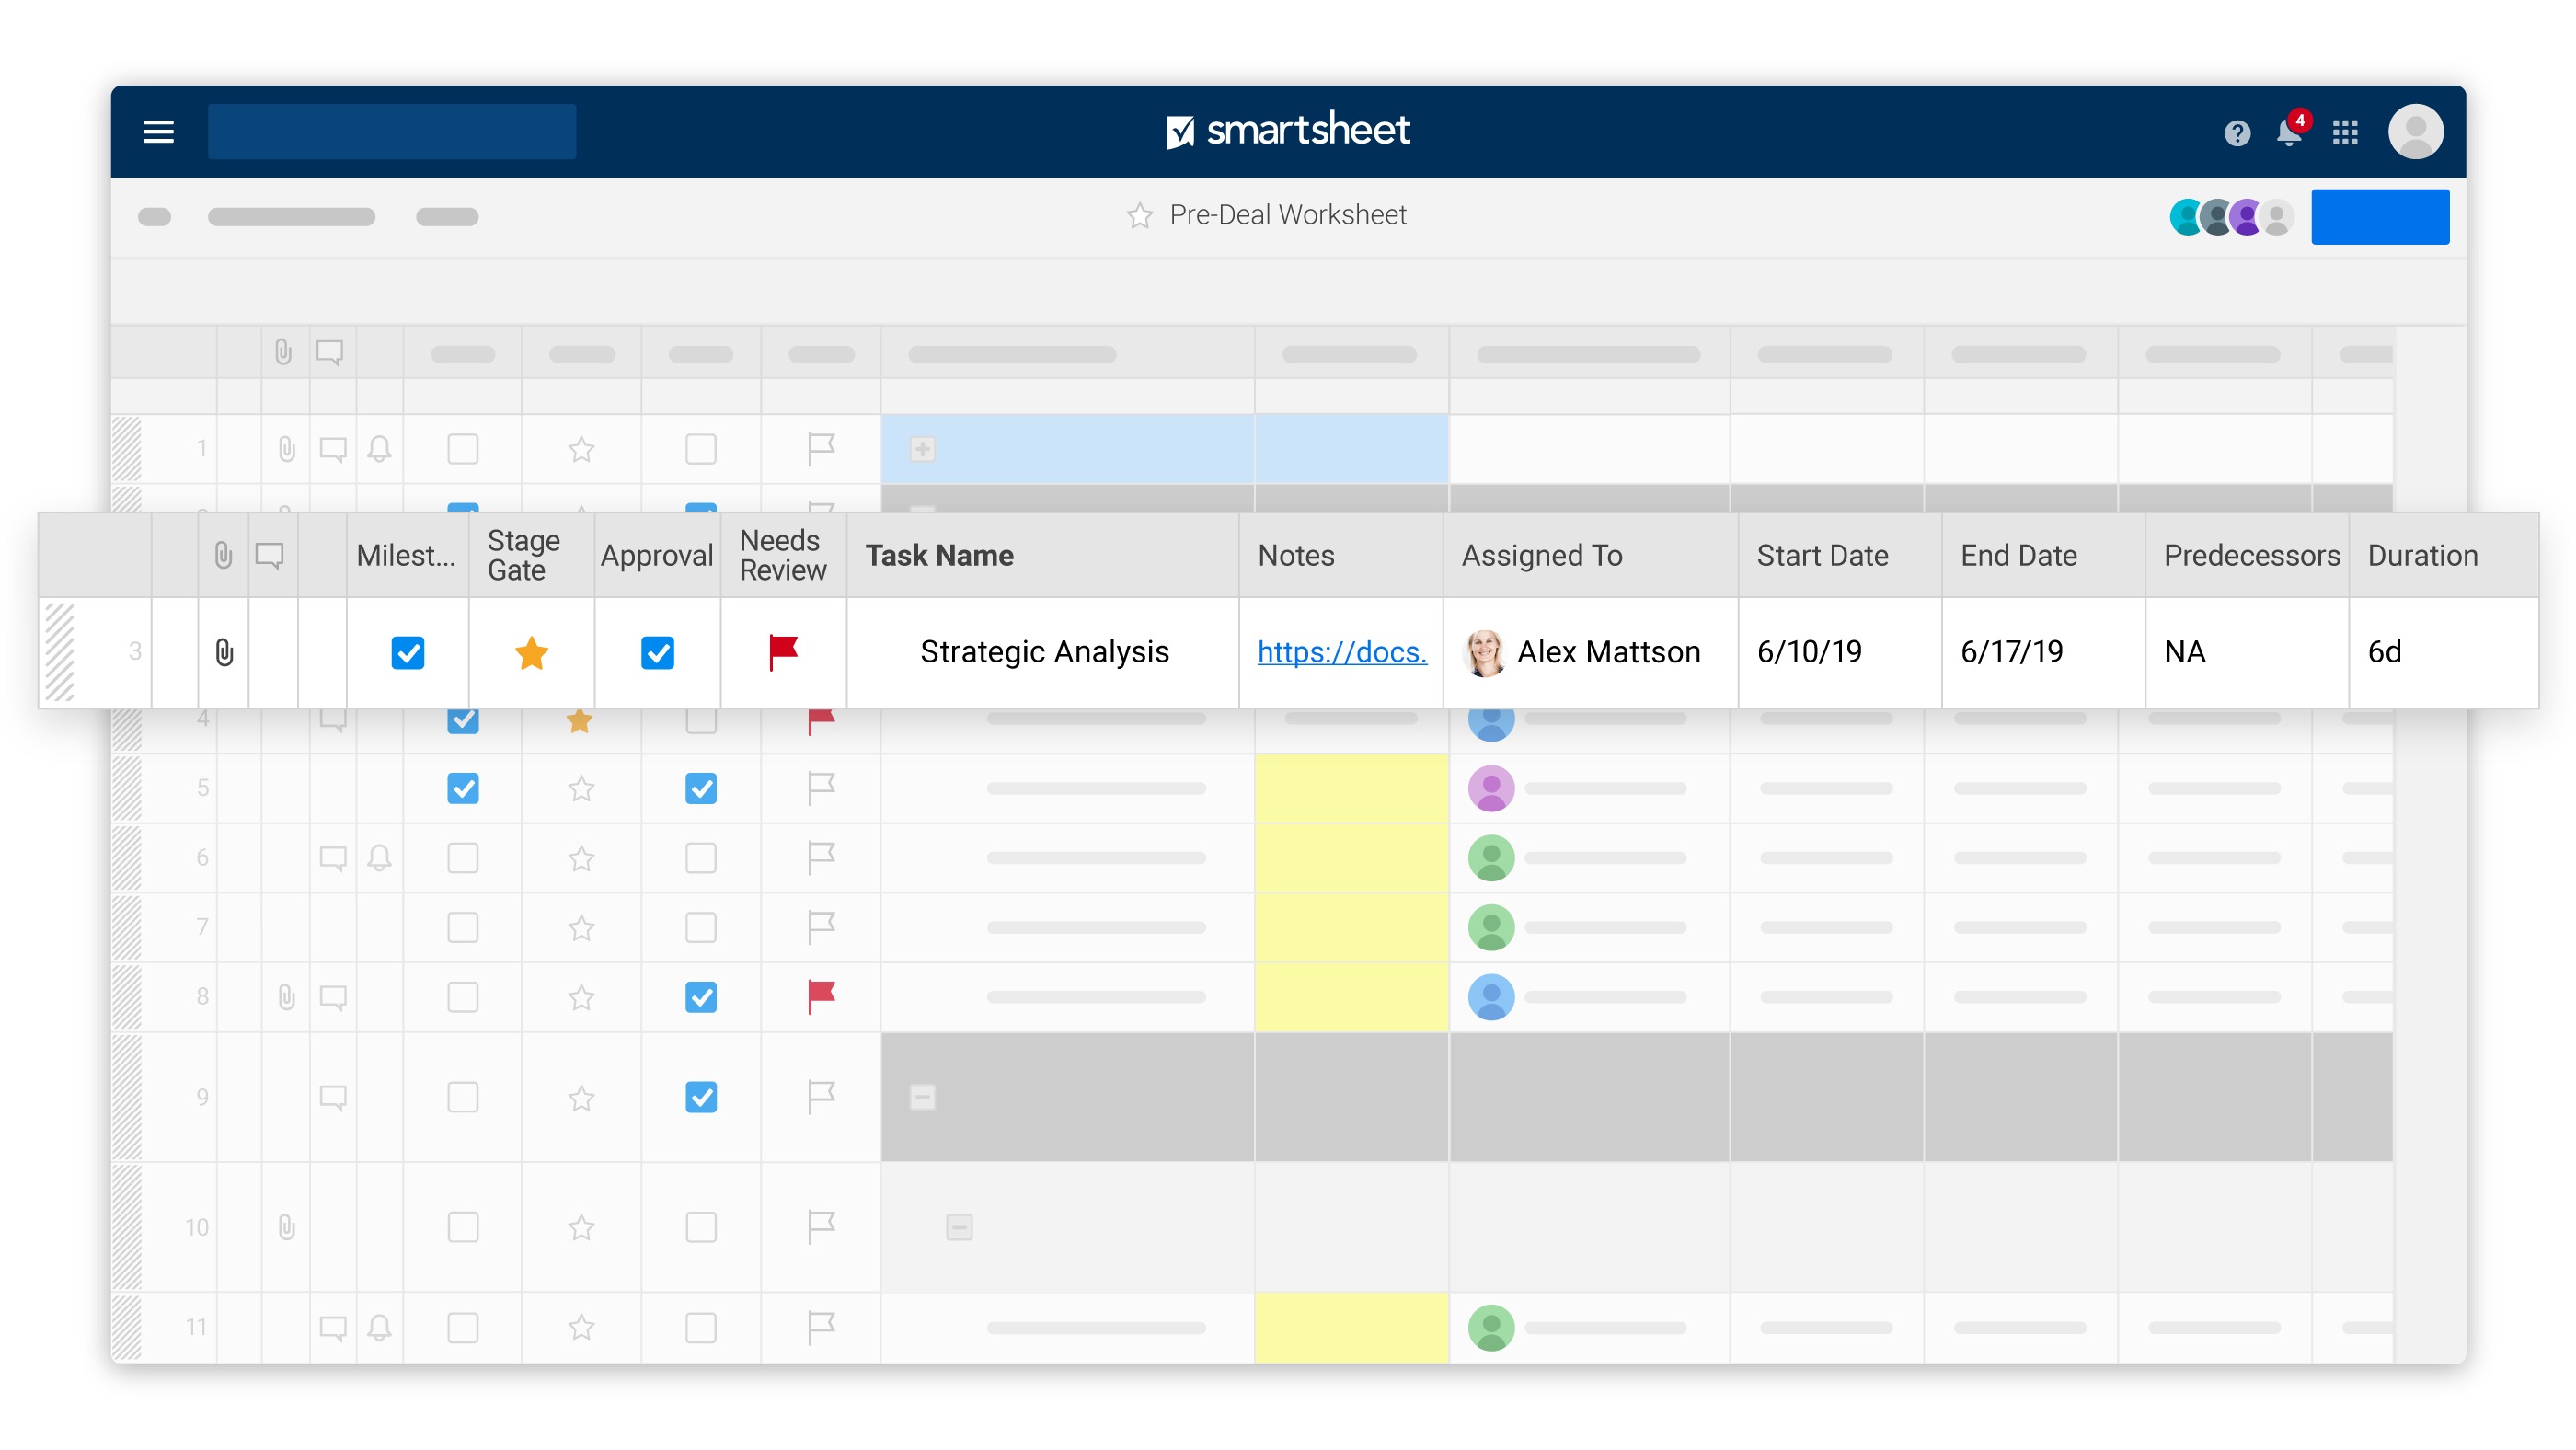This screenshot has height=1450, width=2576.
Task: Click the comments column header icon
Action: coord(269,555)
